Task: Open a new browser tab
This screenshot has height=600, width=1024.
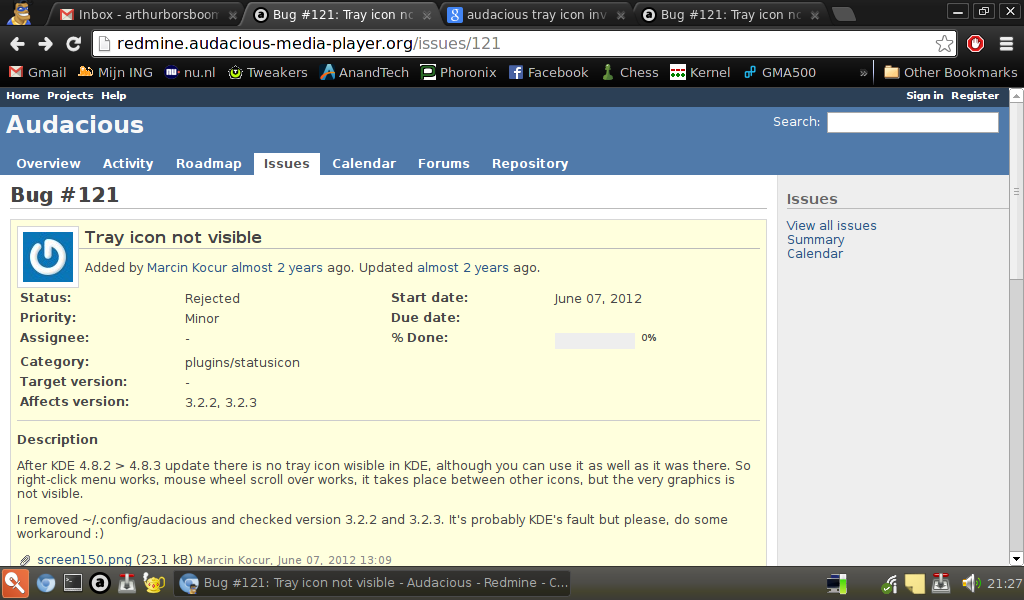Action: tap(844, 14)
